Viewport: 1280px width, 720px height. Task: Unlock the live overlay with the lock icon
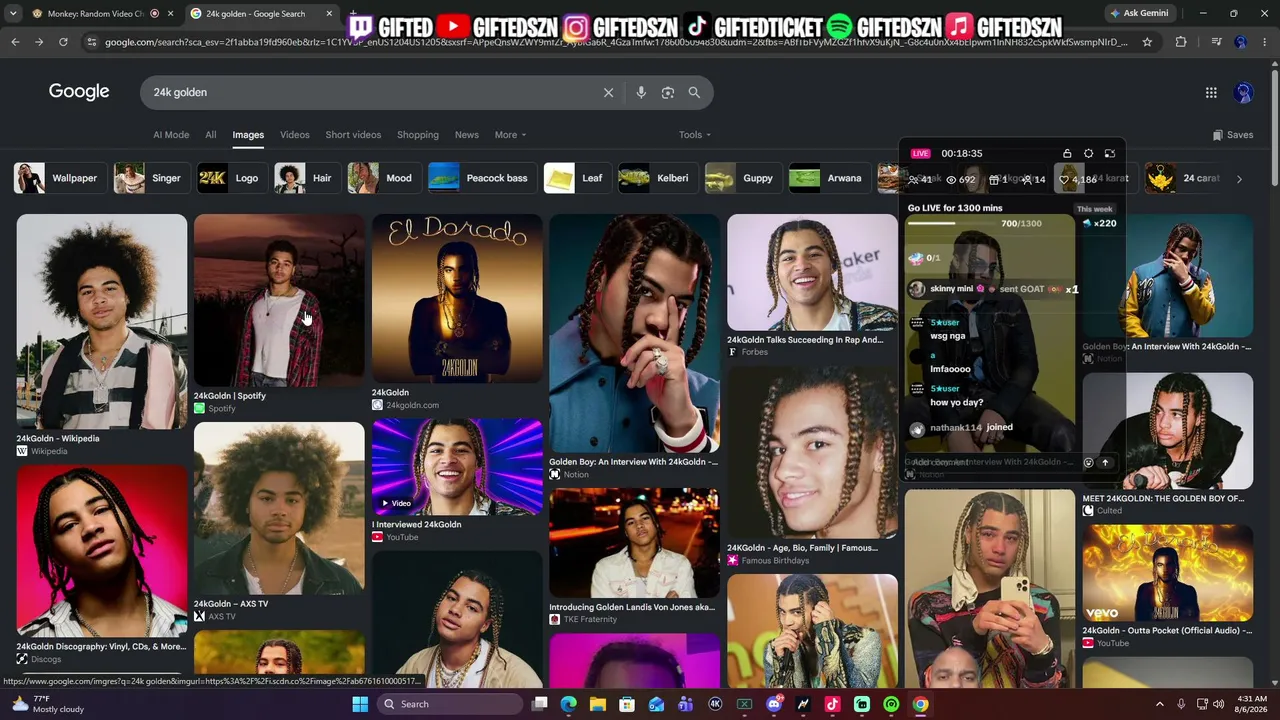tap(1067, 153)
